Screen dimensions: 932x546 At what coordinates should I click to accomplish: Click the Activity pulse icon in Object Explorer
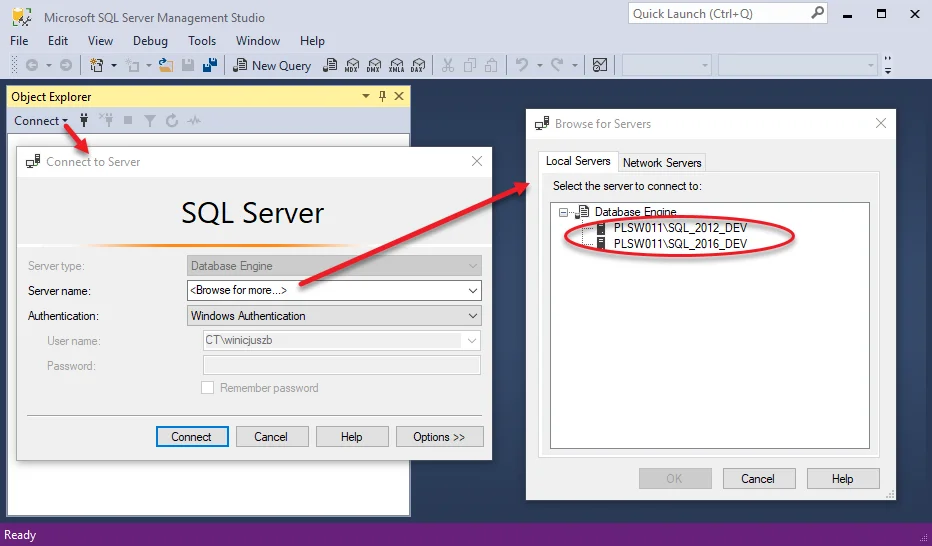tap(194, 121)
